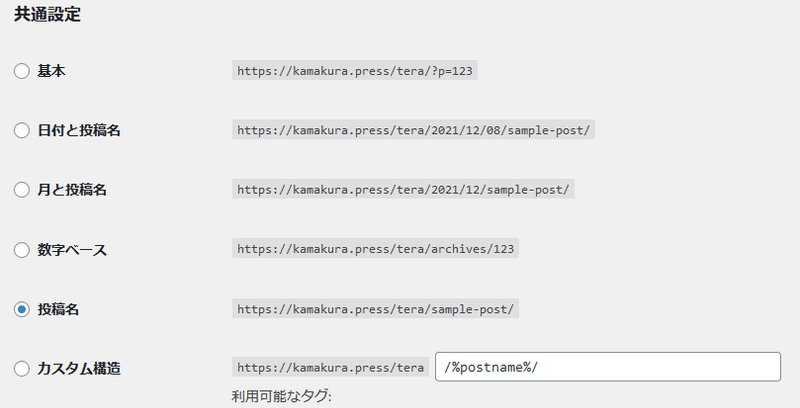Select the 基本 radio button
This screenshot has width=800, height=408.
click(21, 71)
